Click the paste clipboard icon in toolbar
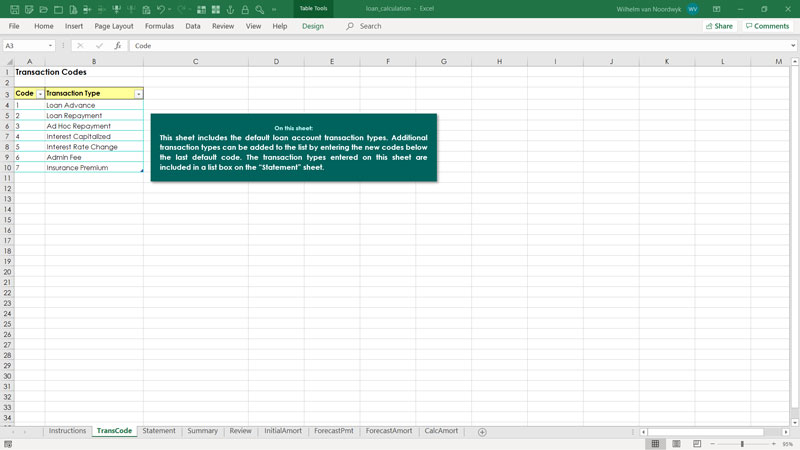This screenshot has width=800, height=450. [x=146, y=9]
